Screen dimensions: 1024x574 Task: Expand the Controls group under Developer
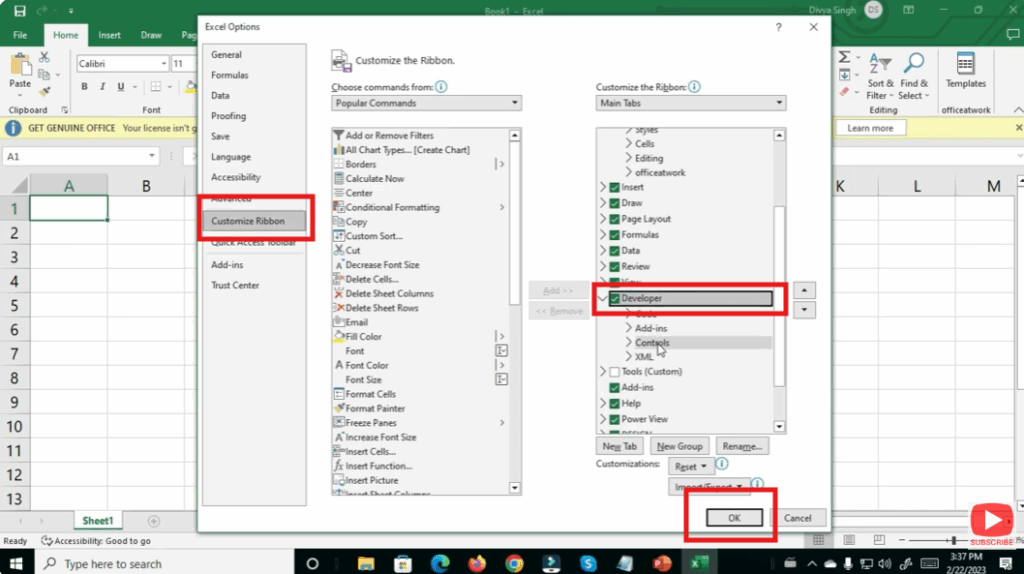pyautogui.click(x=629, y=342)
